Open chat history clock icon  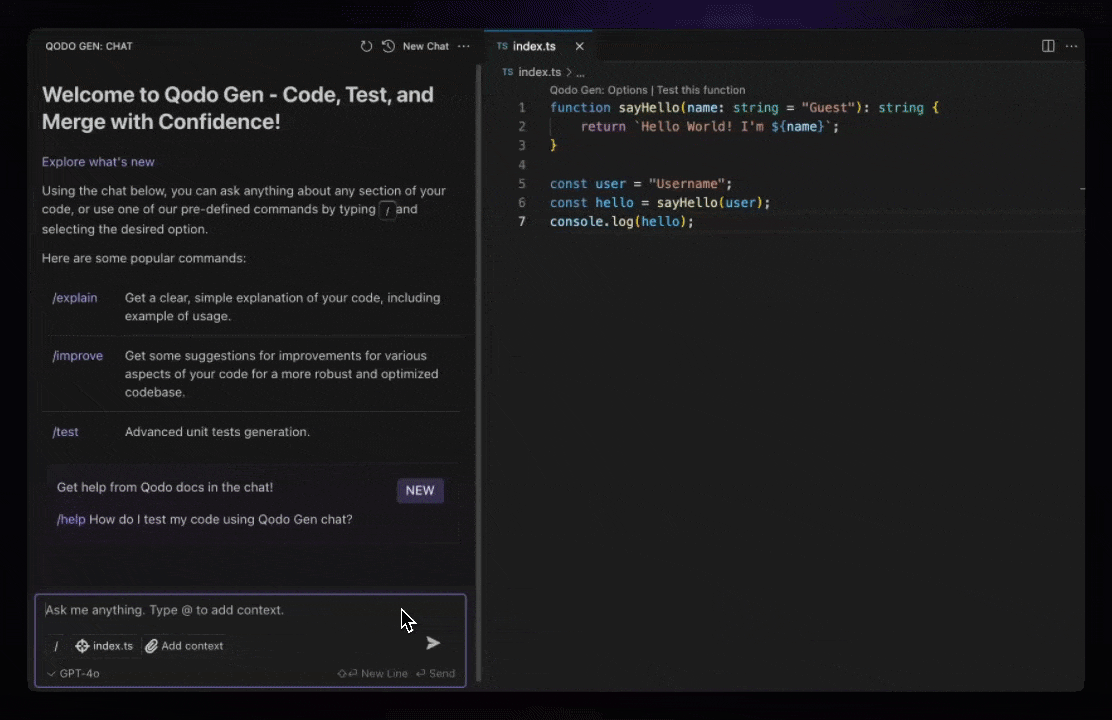389,46
